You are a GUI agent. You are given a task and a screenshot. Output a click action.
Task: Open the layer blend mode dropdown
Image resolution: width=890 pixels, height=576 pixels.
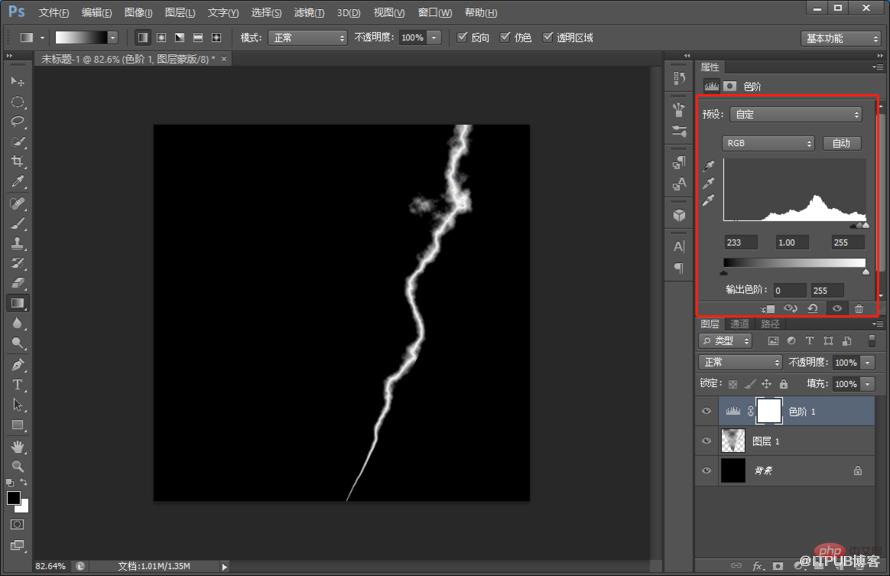740,362
